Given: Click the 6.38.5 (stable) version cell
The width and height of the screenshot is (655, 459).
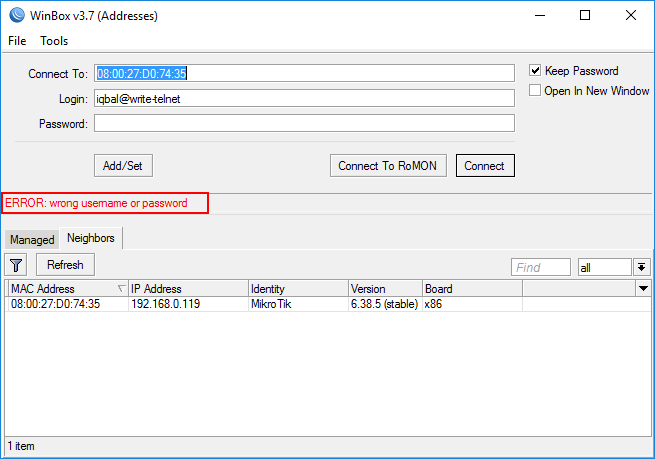Looking at the screenshot, I should (x=384, y=304).
